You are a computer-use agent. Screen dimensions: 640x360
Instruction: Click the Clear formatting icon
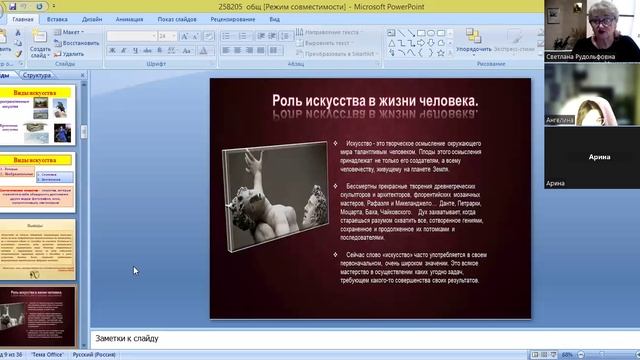[209, 36]
